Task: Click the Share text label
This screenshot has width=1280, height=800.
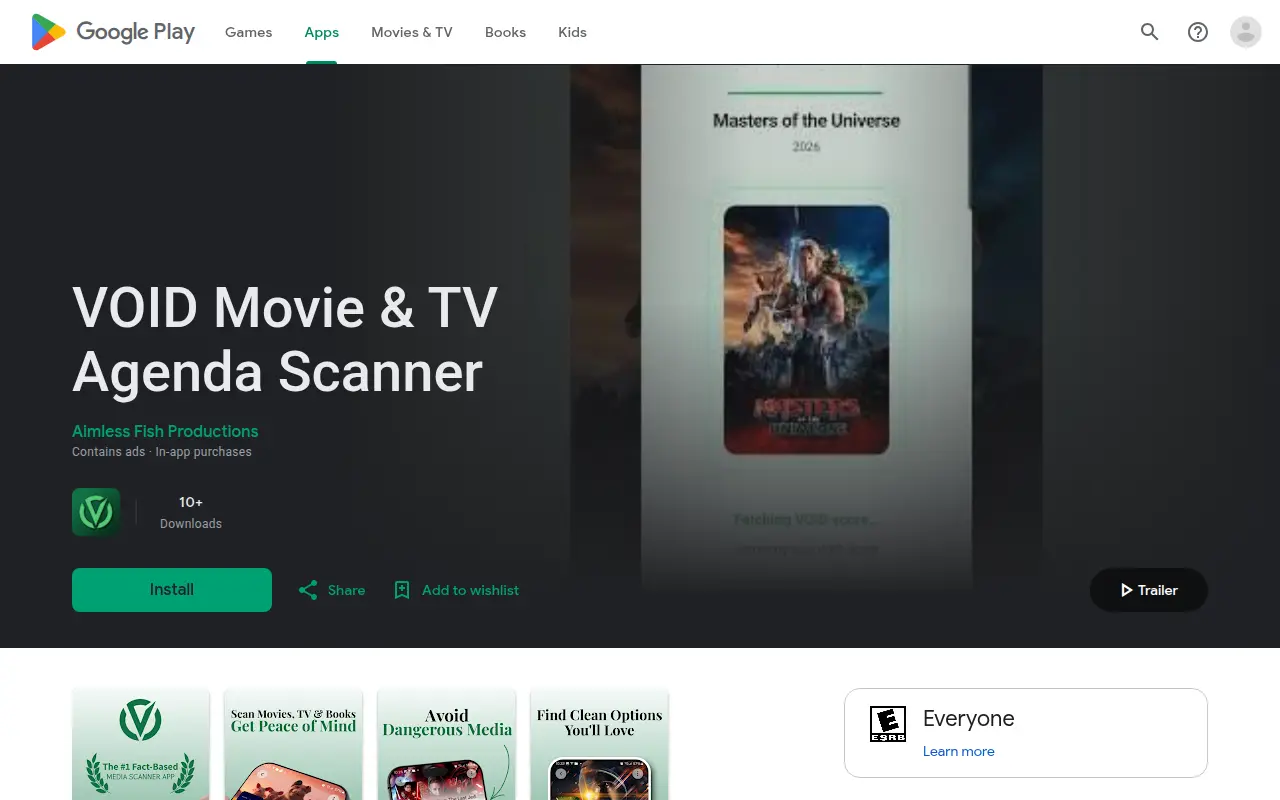Action: [x=346, y=590]
